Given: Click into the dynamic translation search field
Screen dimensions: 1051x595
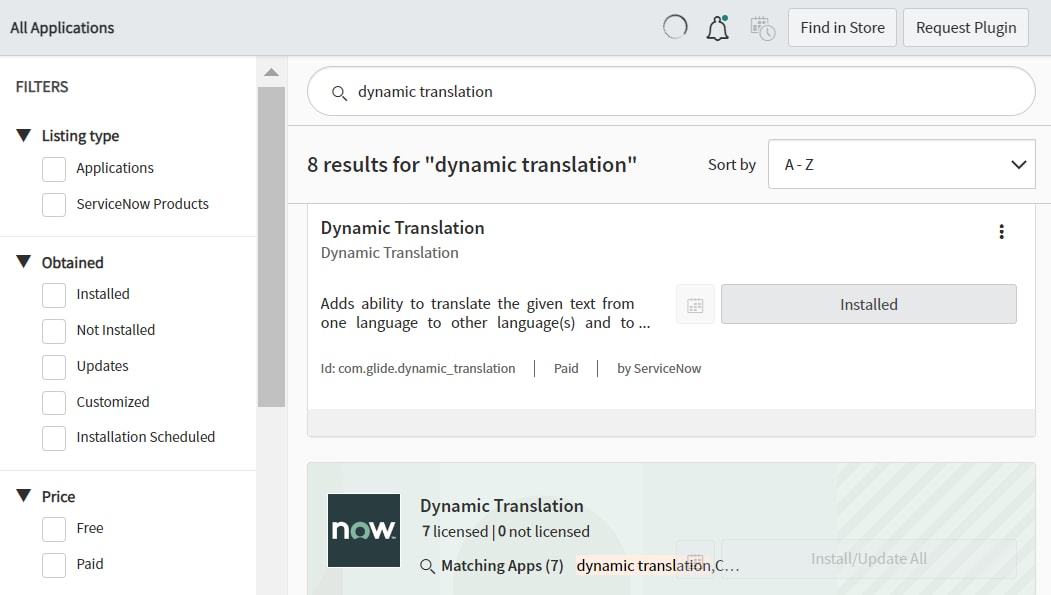Looking at the screenshot, I should point(671,91).
